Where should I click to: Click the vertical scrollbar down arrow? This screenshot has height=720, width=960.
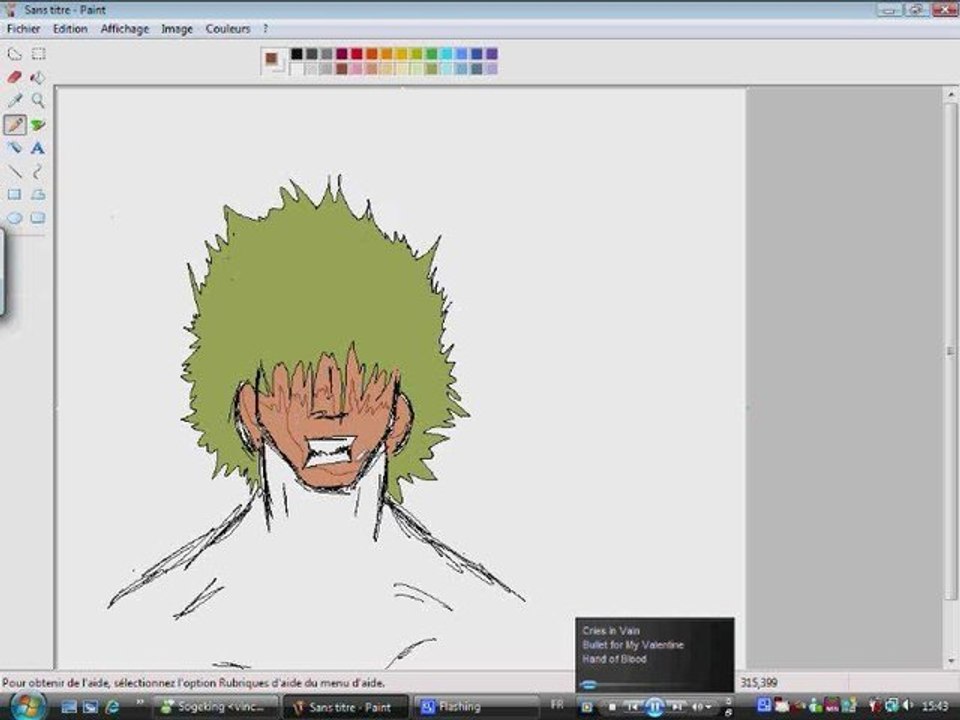(x=950, y=661)
